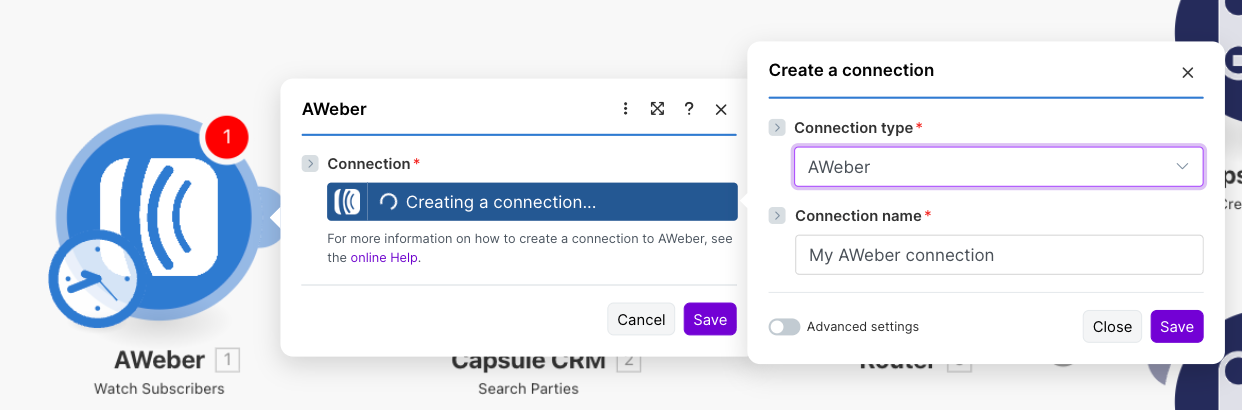1242x410 pixels.
Task: Click the red notification badge showing 1
Action: point(227,138)
